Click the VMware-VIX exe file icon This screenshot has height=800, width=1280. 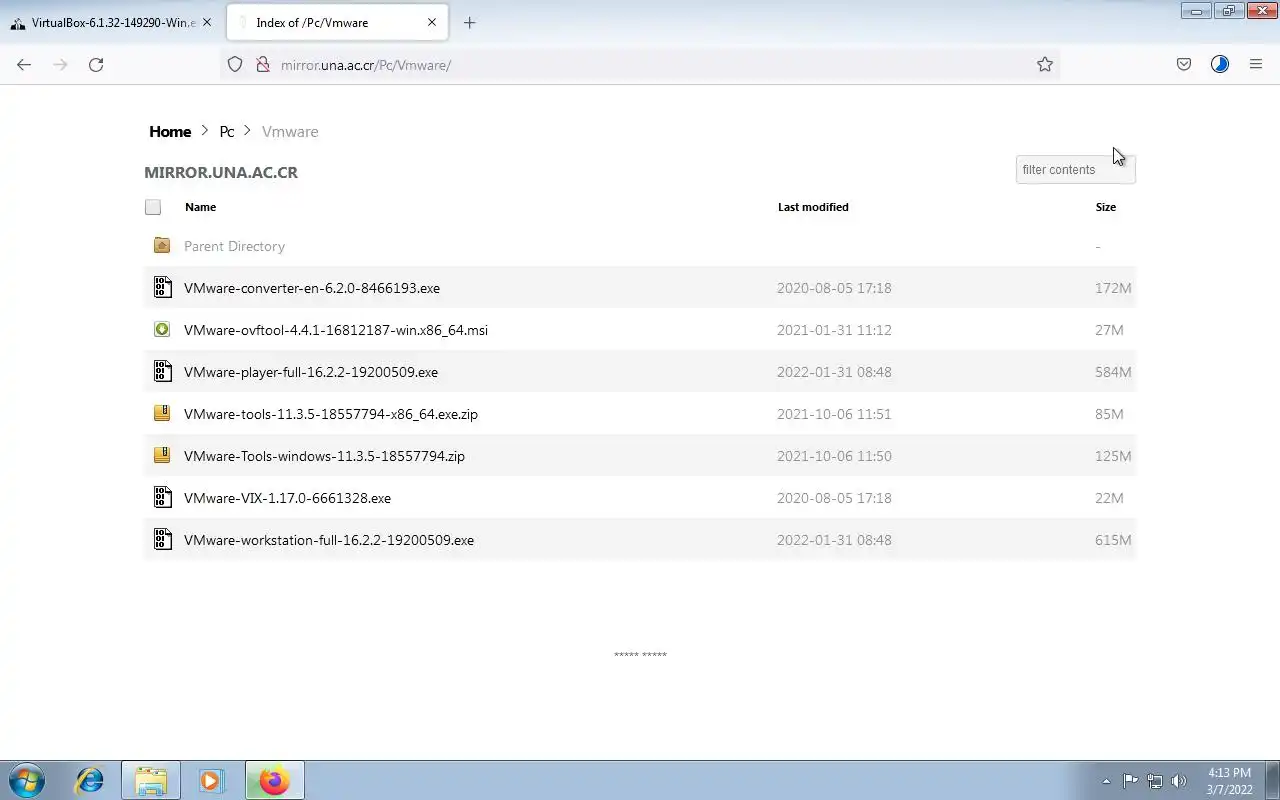coord(162,498)
